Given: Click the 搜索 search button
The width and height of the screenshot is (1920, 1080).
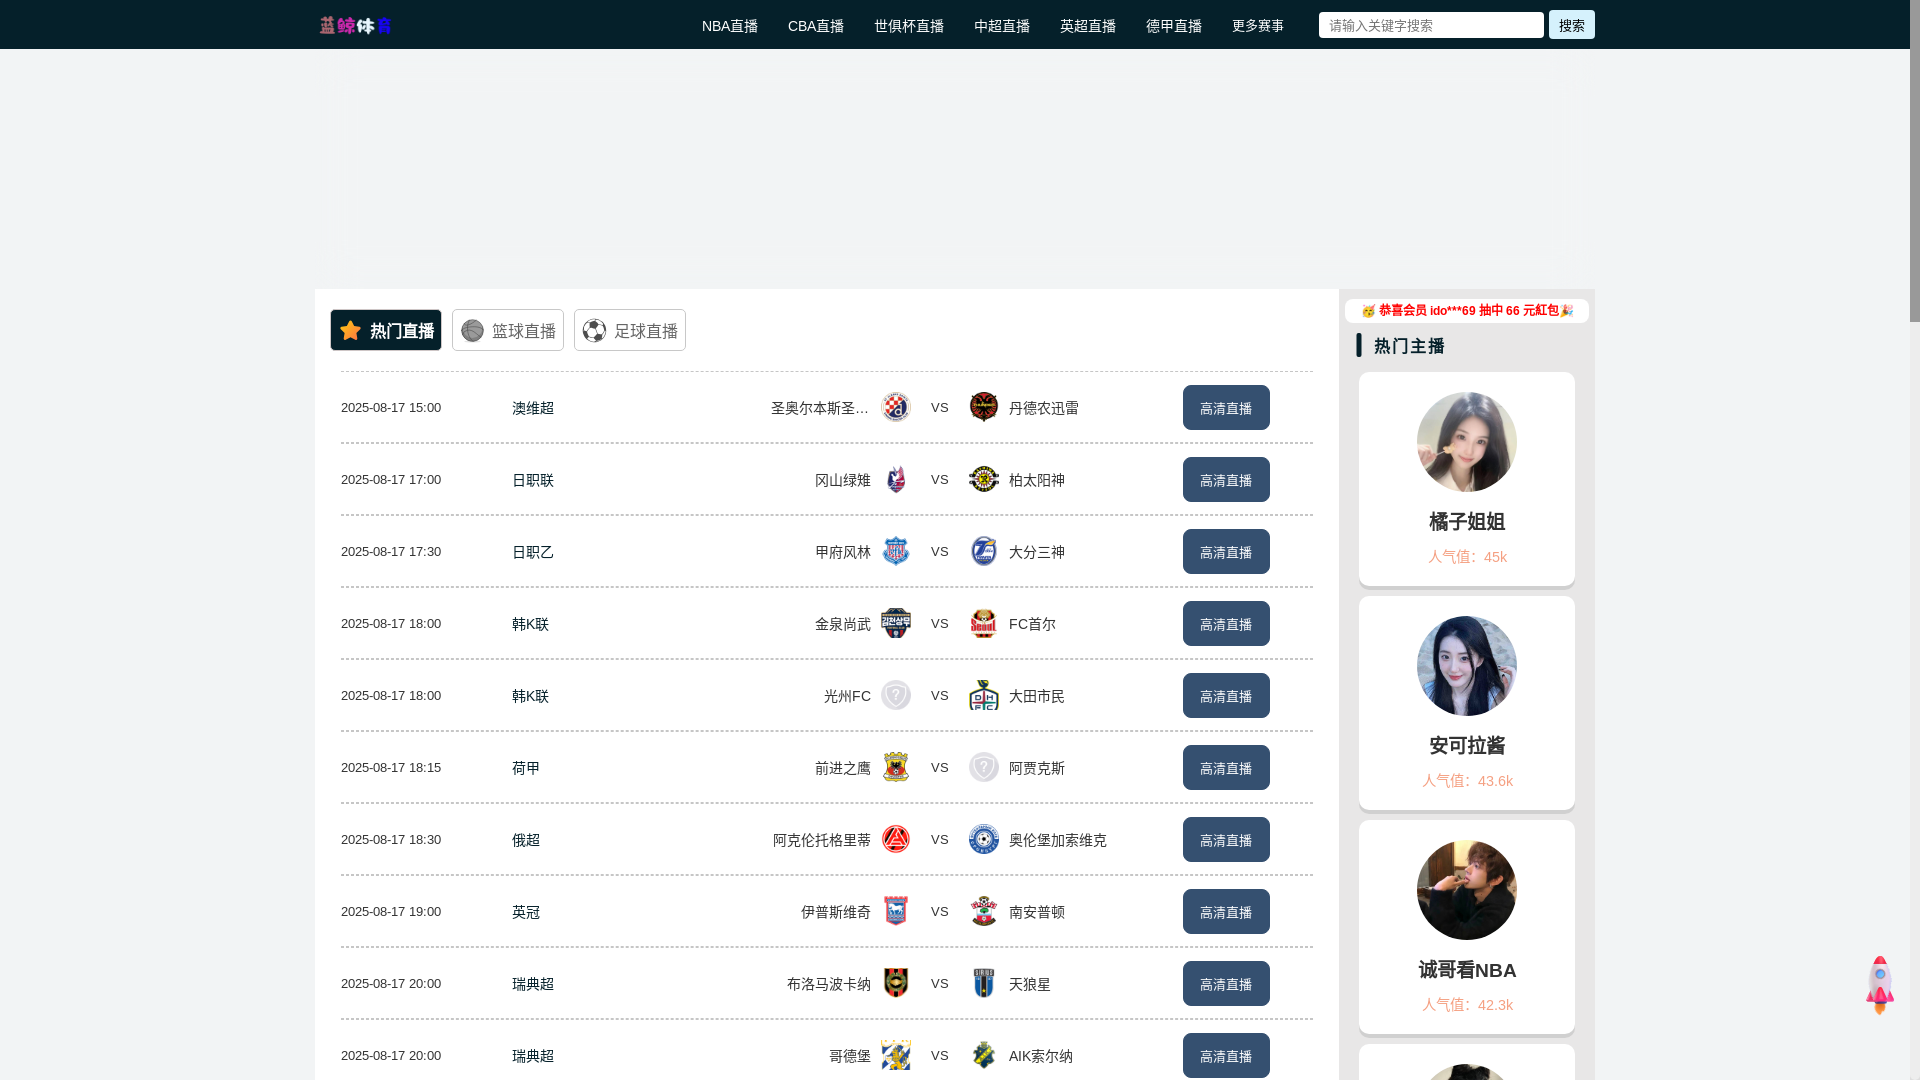Looking at the screenshot, I should 1572,25.
